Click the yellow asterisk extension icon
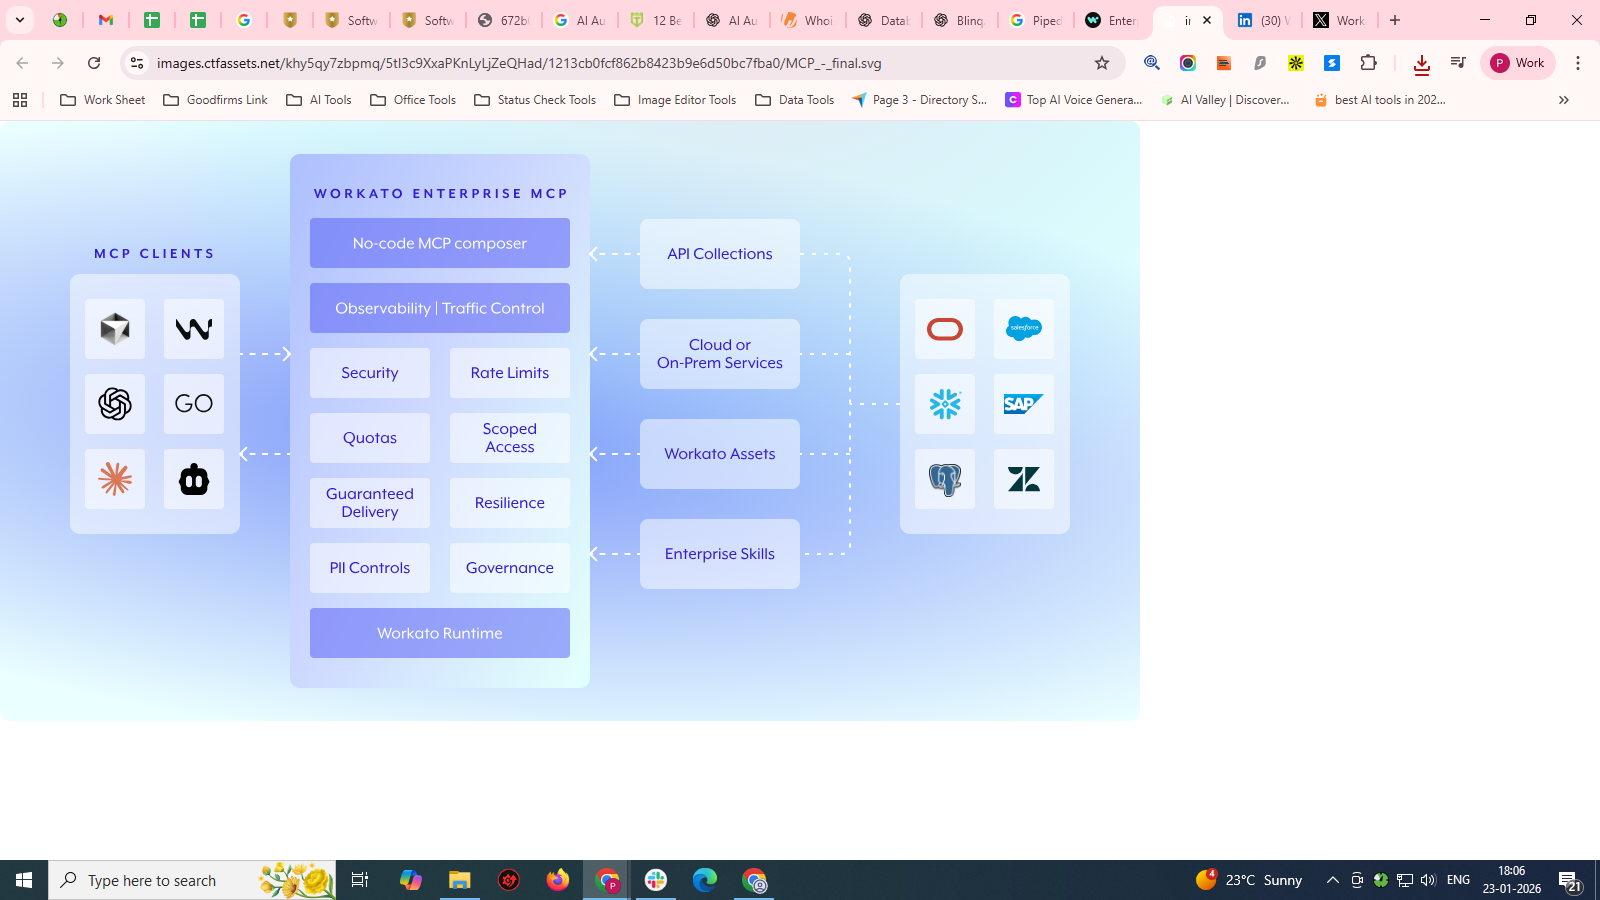This screenshot has height=900, width=1600. (1296, 63)
